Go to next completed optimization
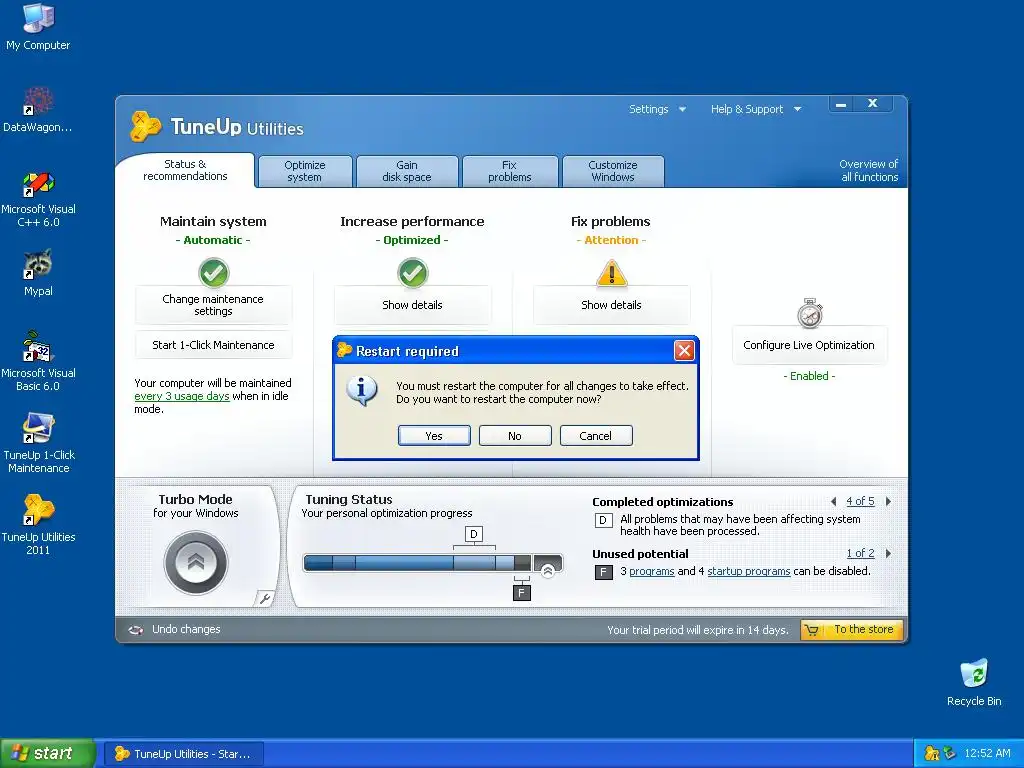 [x=888, y=502]
